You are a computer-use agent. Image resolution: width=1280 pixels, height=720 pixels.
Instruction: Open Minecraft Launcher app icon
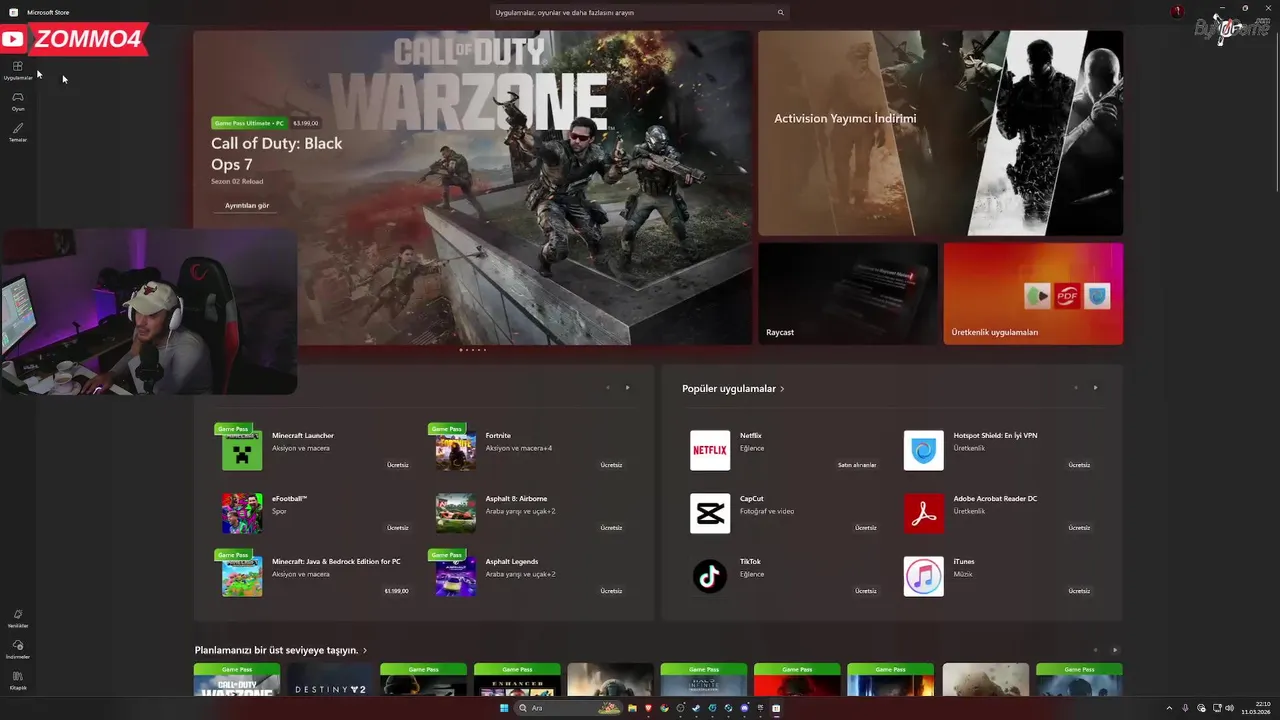click(242, 450)
